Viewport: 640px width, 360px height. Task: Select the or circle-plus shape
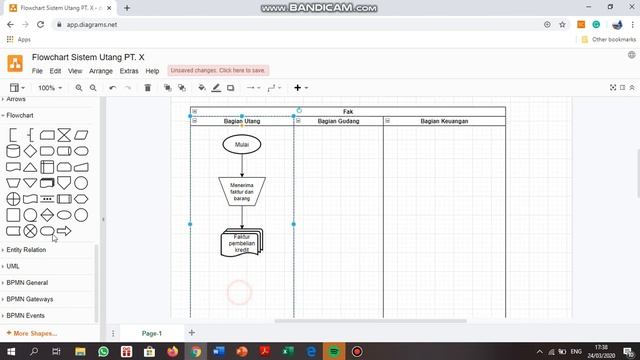(x=13, y=199)
